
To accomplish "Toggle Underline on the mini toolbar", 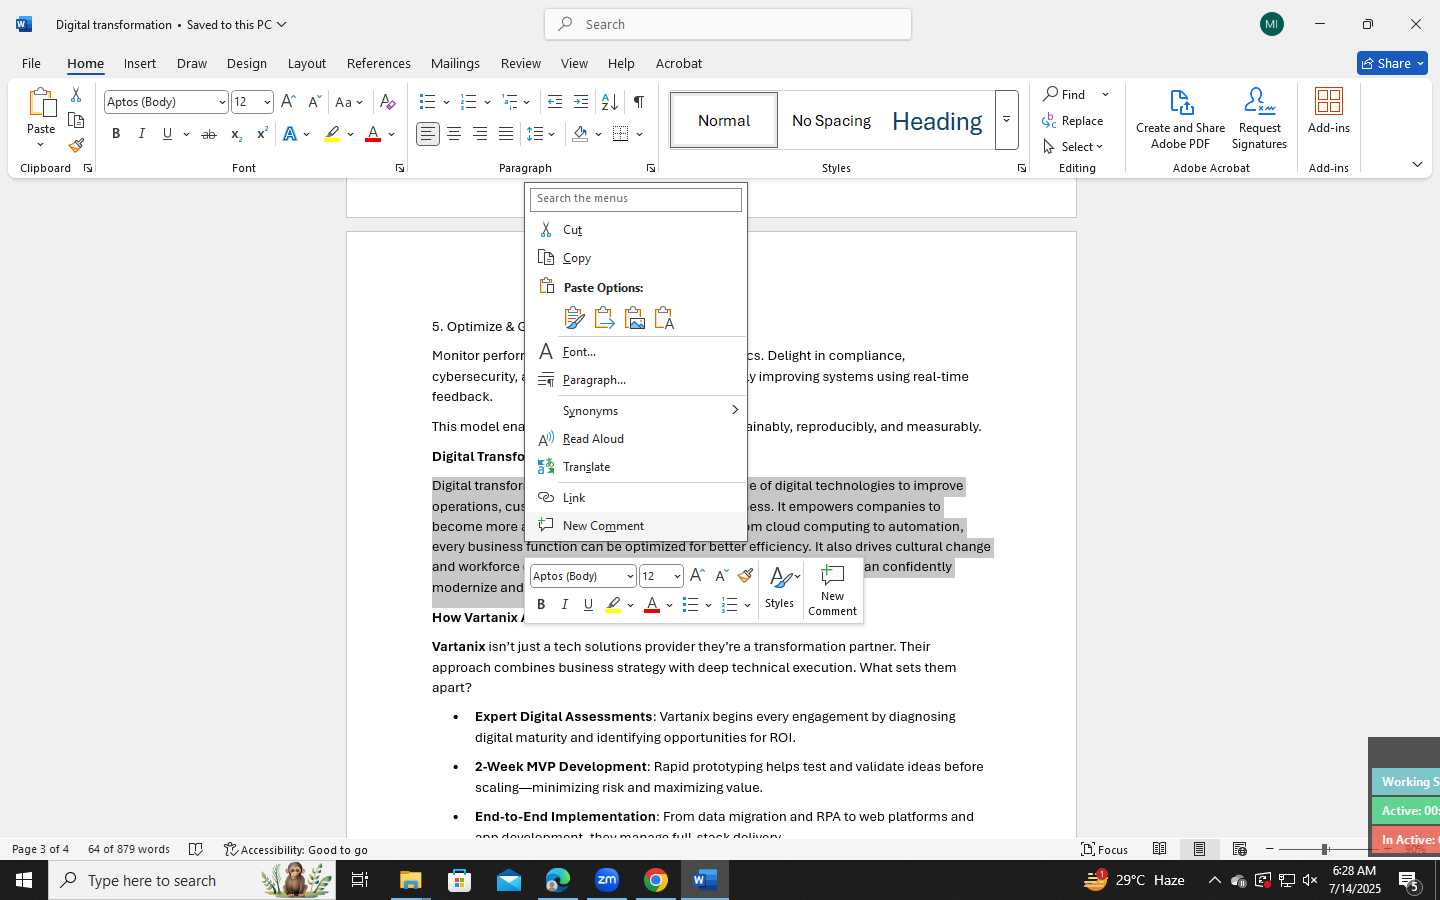I will [x=588, y=605].
